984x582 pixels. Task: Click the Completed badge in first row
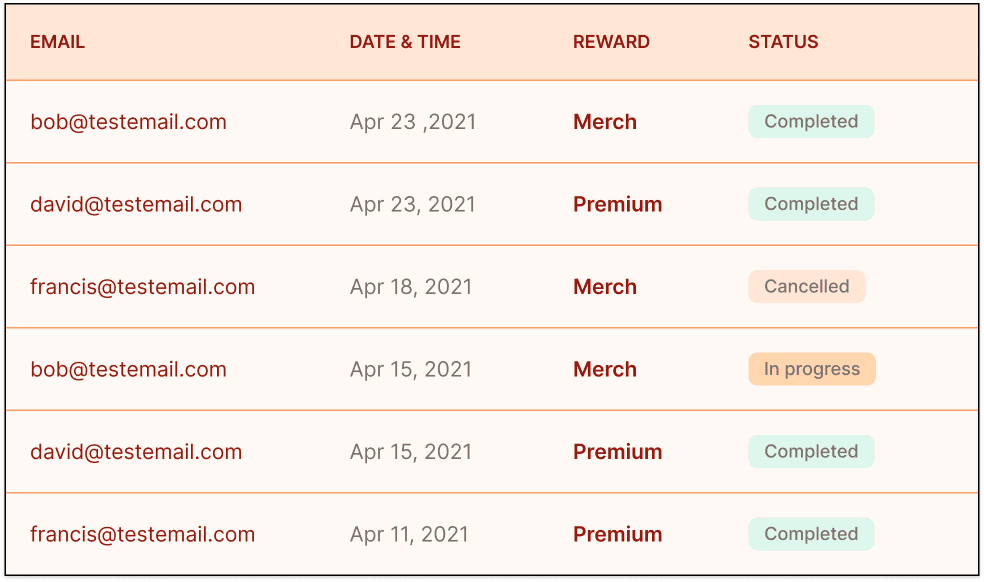tap(811, 121)
